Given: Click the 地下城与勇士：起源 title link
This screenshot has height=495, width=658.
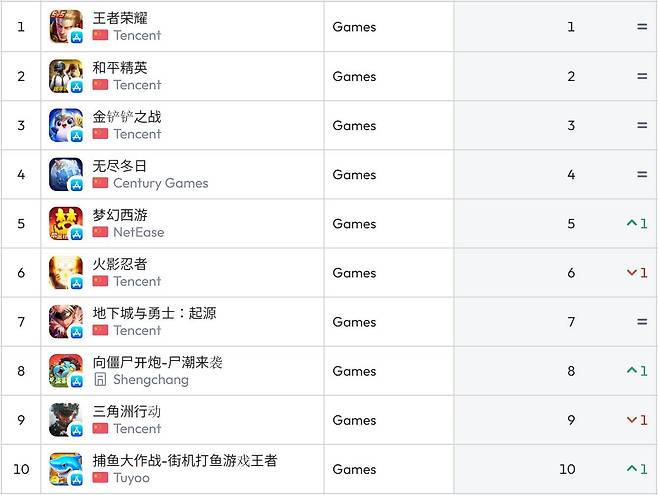Looking at the screenshot, I should [154, 313].
